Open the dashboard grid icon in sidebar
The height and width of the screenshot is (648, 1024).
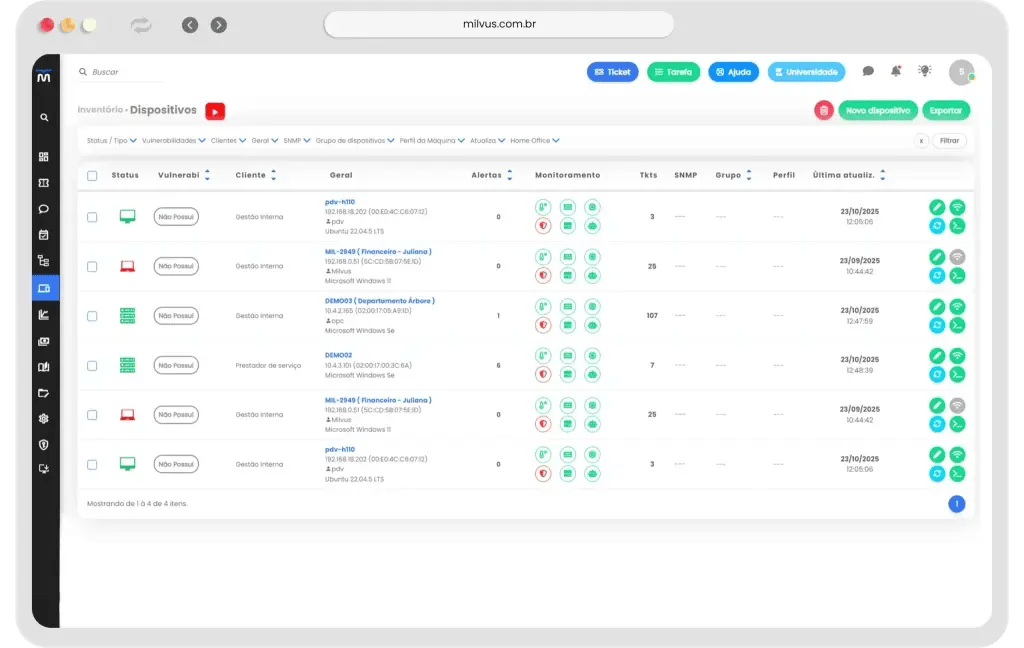pyautogui.click(x=44, y=157)
